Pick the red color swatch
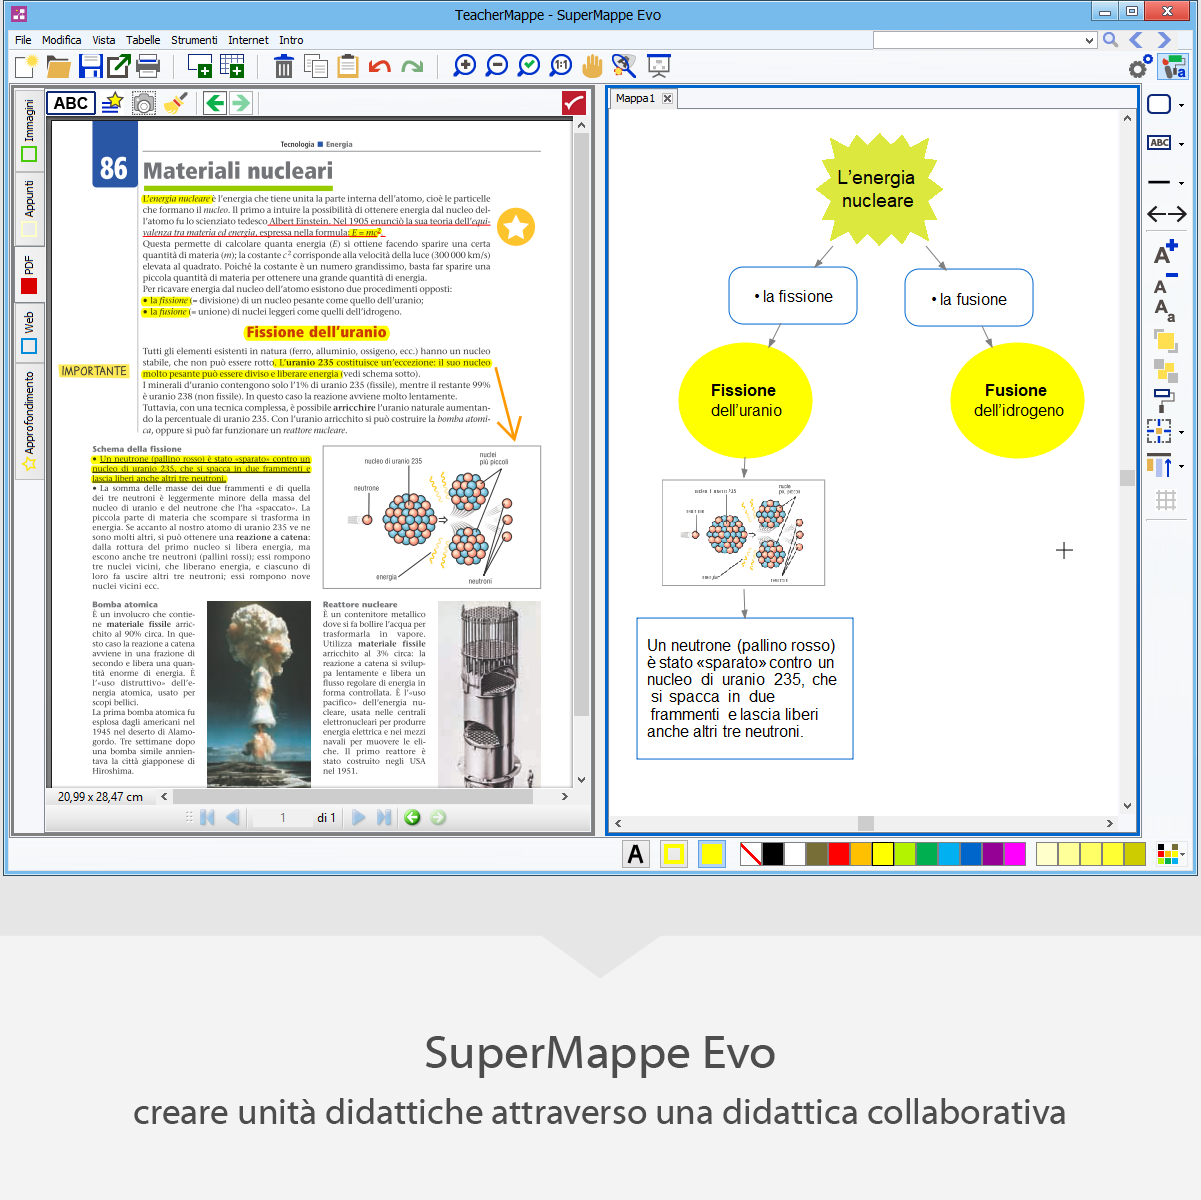The width and height of the screenshot is (1201, 1200). (x=839, y=854)
